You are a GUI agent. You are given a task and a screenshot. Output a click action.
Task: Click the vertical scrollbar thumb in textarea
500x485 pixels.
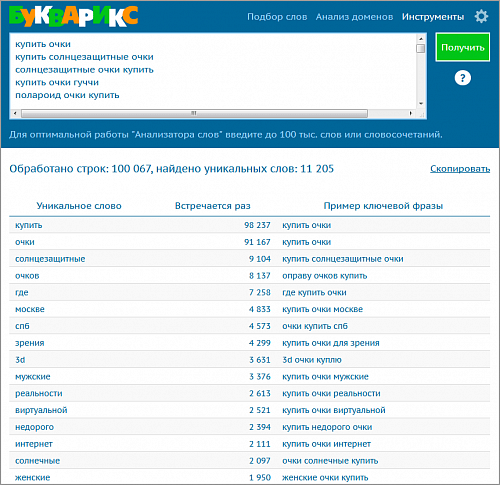pos(421,48)
